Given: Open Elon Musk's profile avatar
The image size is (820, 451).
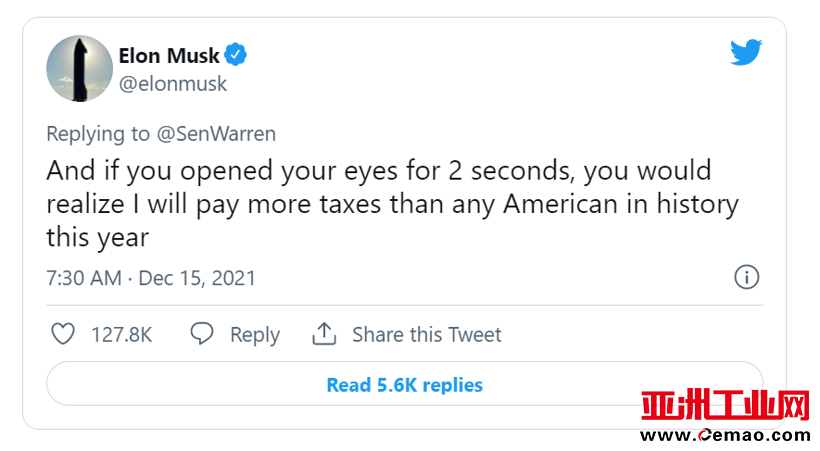Looking at the screenshot, I should point(79,69).
